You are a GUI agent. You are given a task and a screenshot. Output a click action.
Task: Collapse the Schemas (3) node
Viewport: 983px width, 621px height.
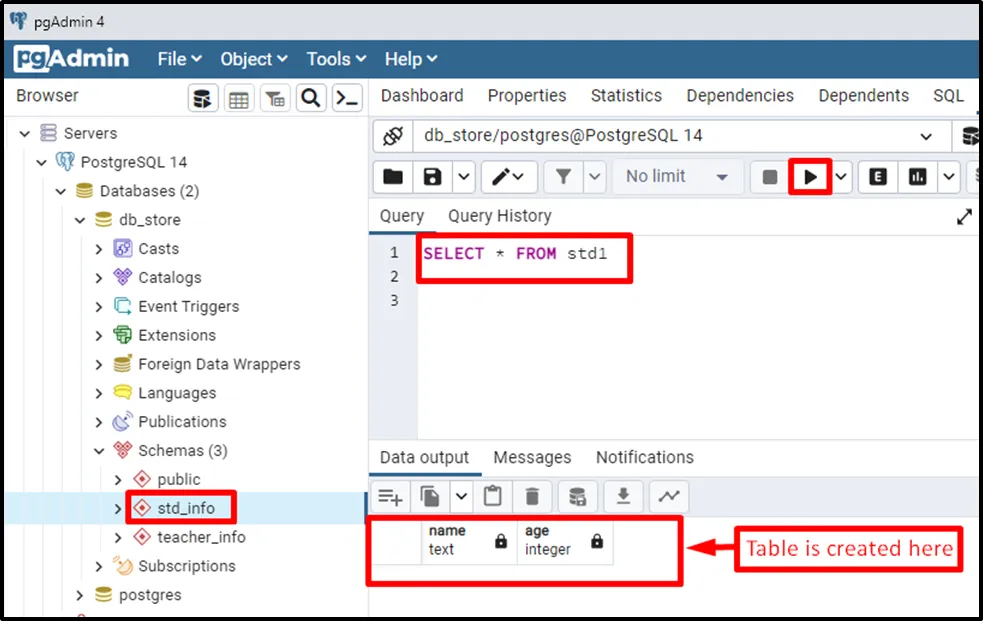tap(99, 451)
